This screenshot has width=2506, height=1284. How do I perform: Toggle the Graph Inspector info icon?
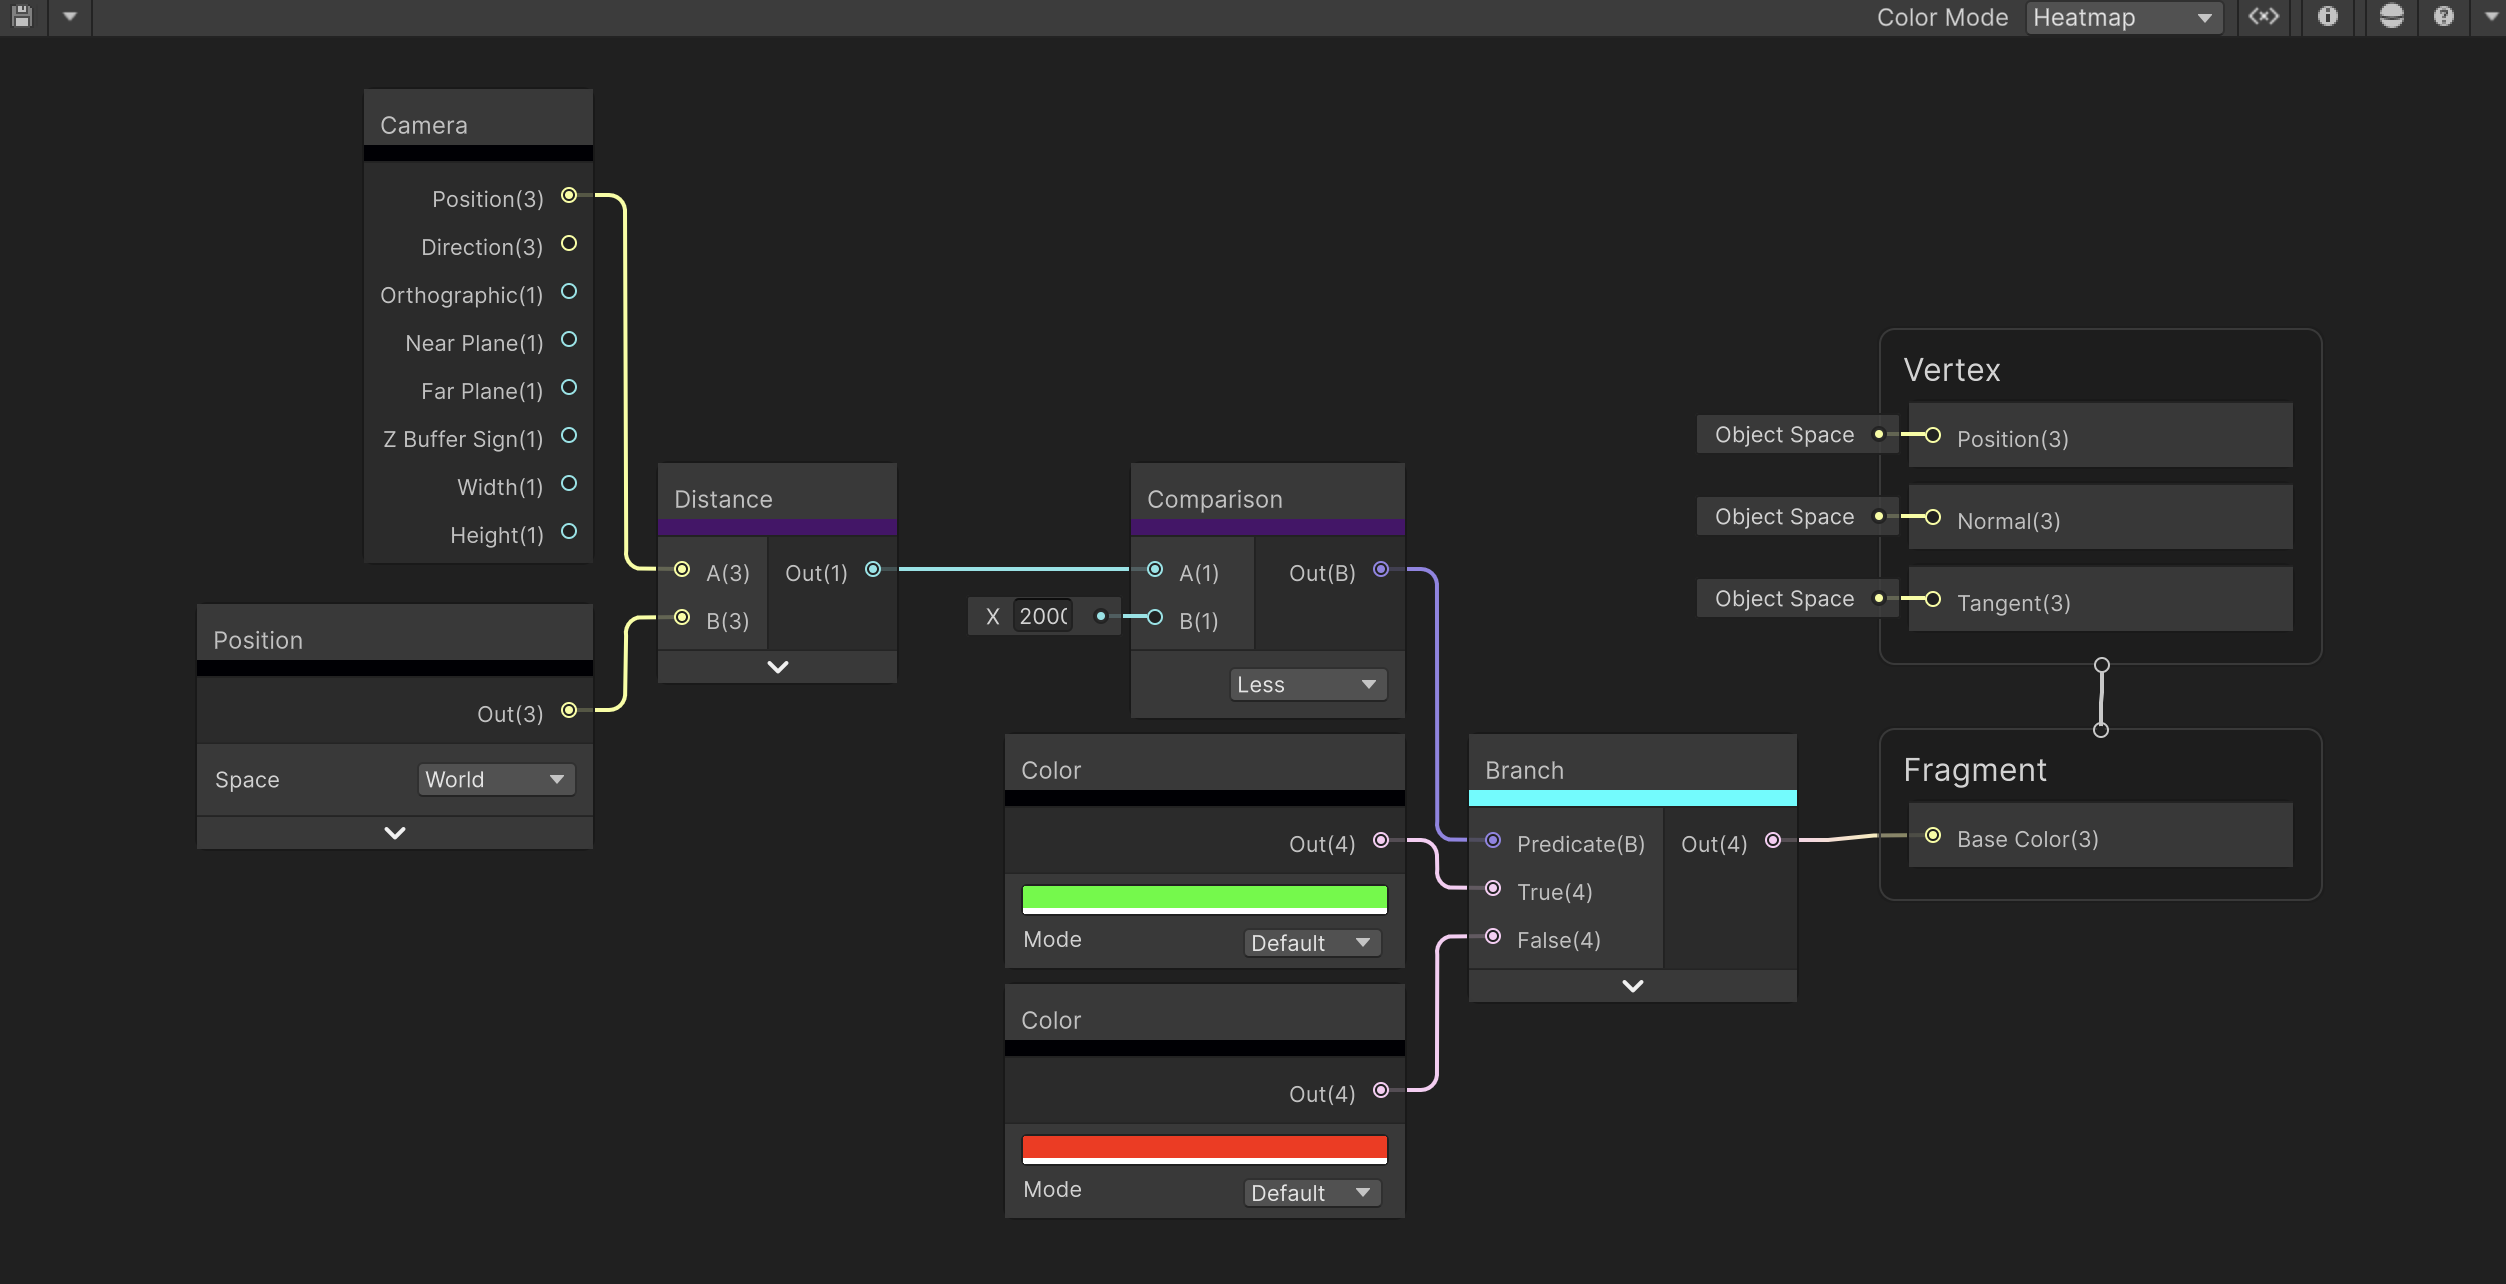click(x=2328, y=17)
